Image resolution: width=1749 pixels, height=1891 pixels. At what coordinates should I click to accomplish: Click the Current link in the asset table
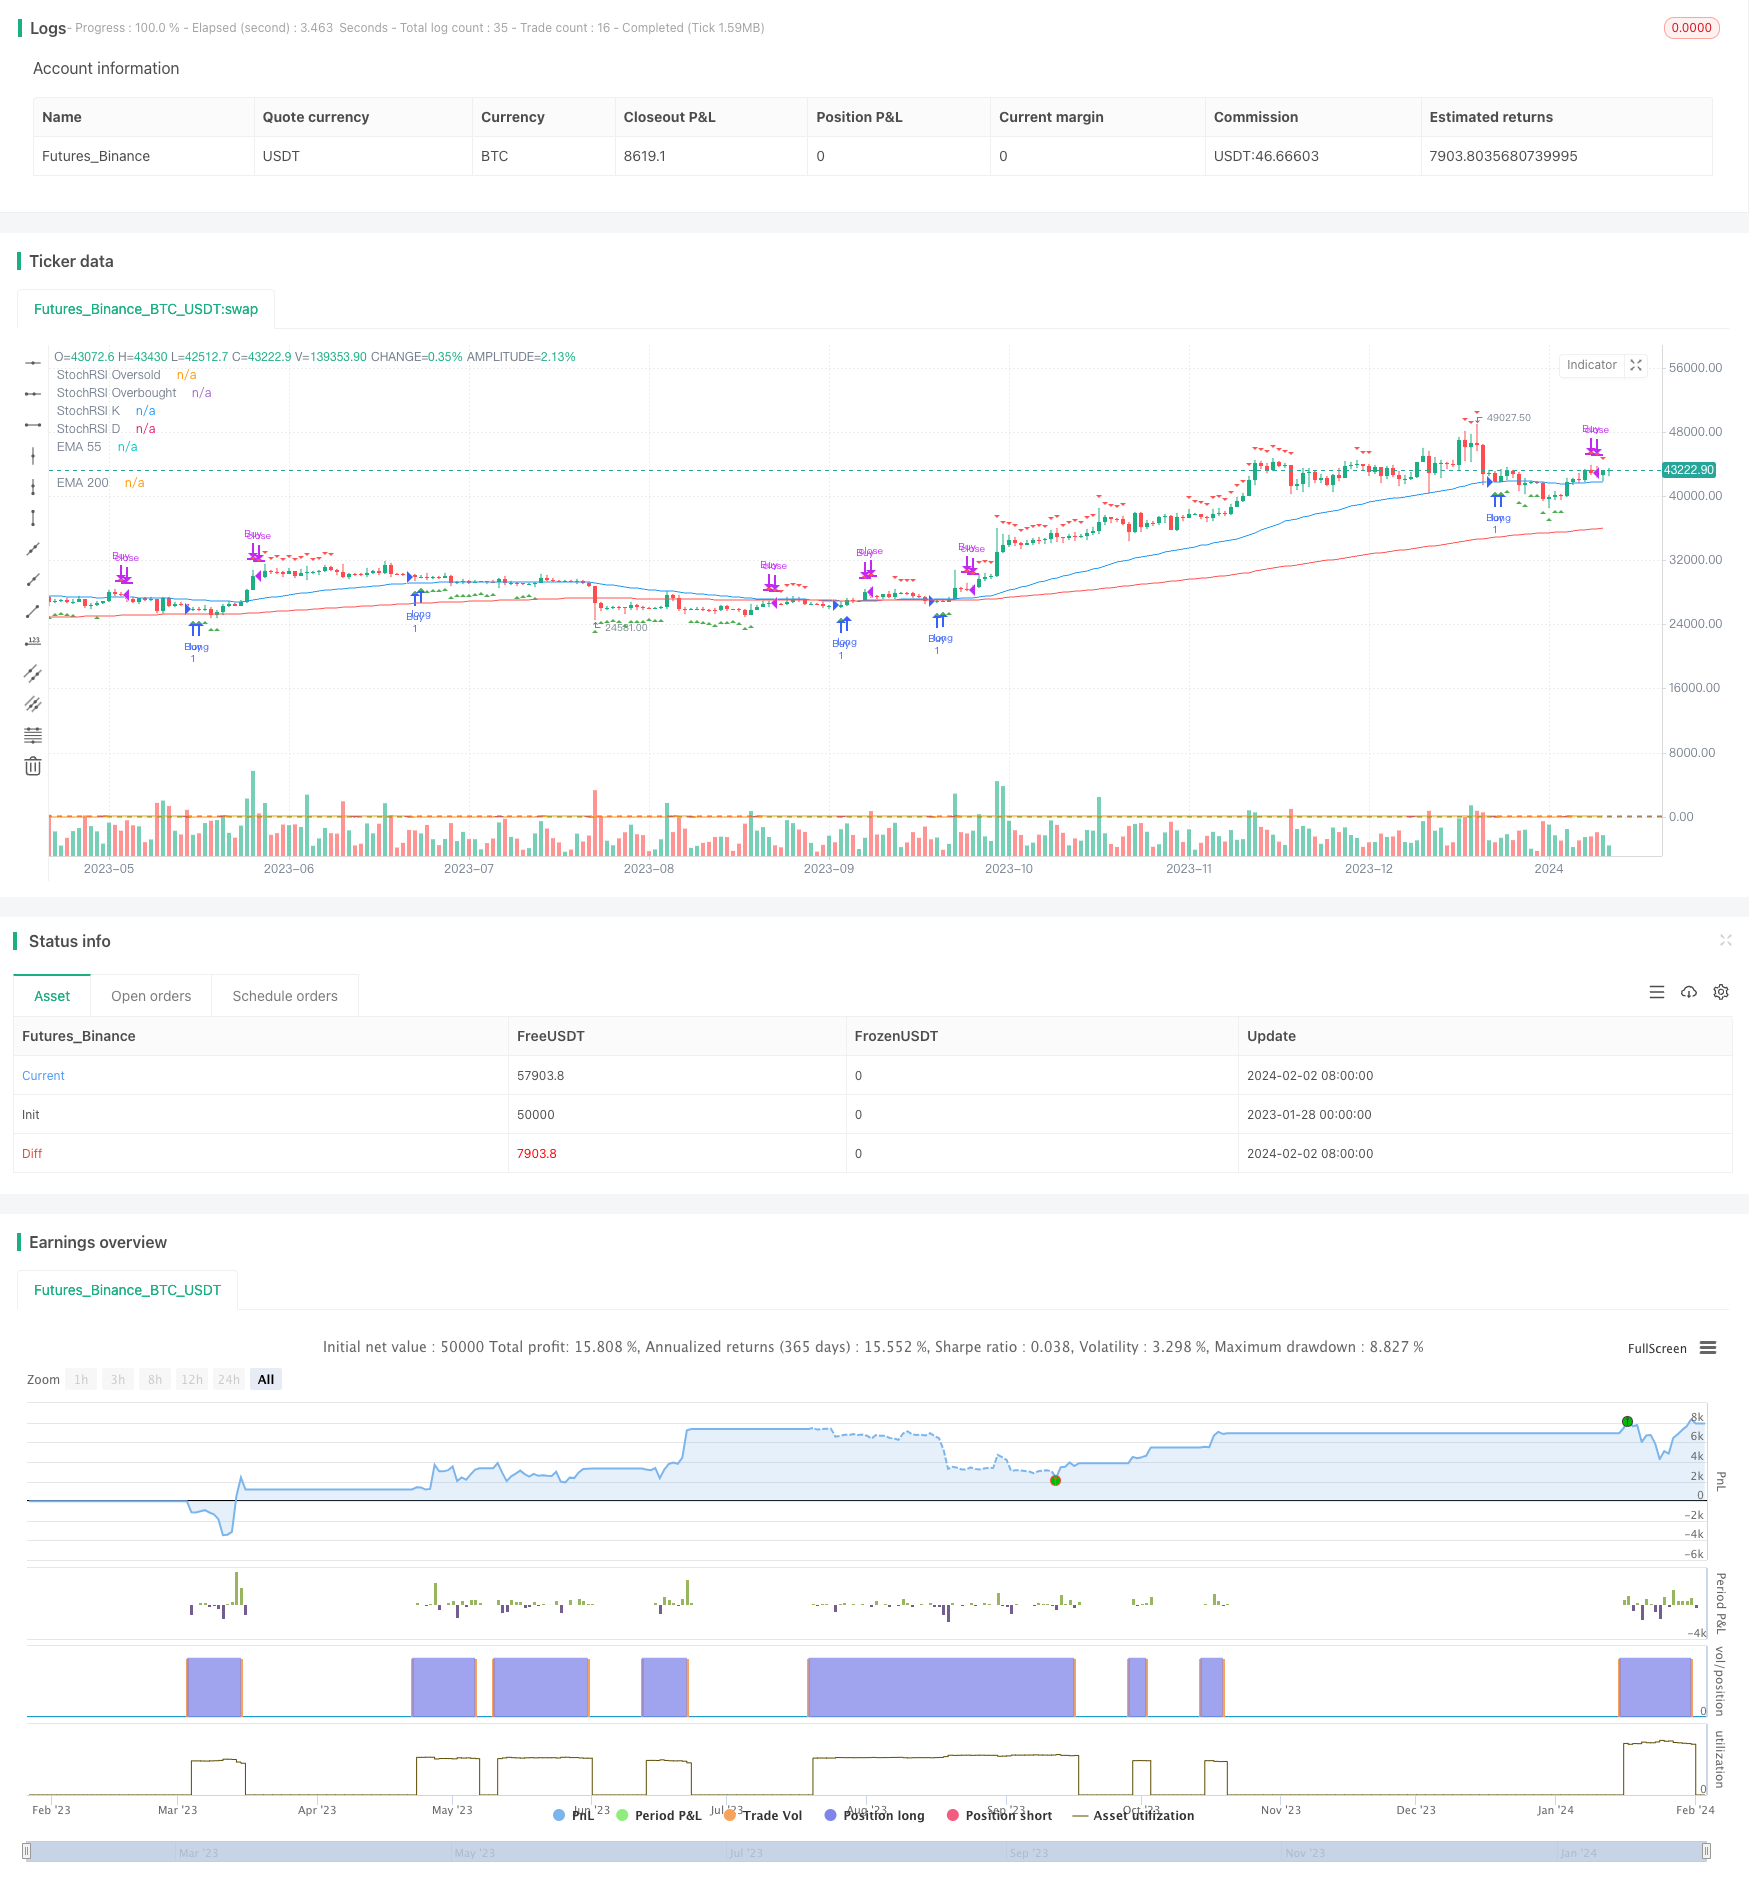tap(43, 1075)
